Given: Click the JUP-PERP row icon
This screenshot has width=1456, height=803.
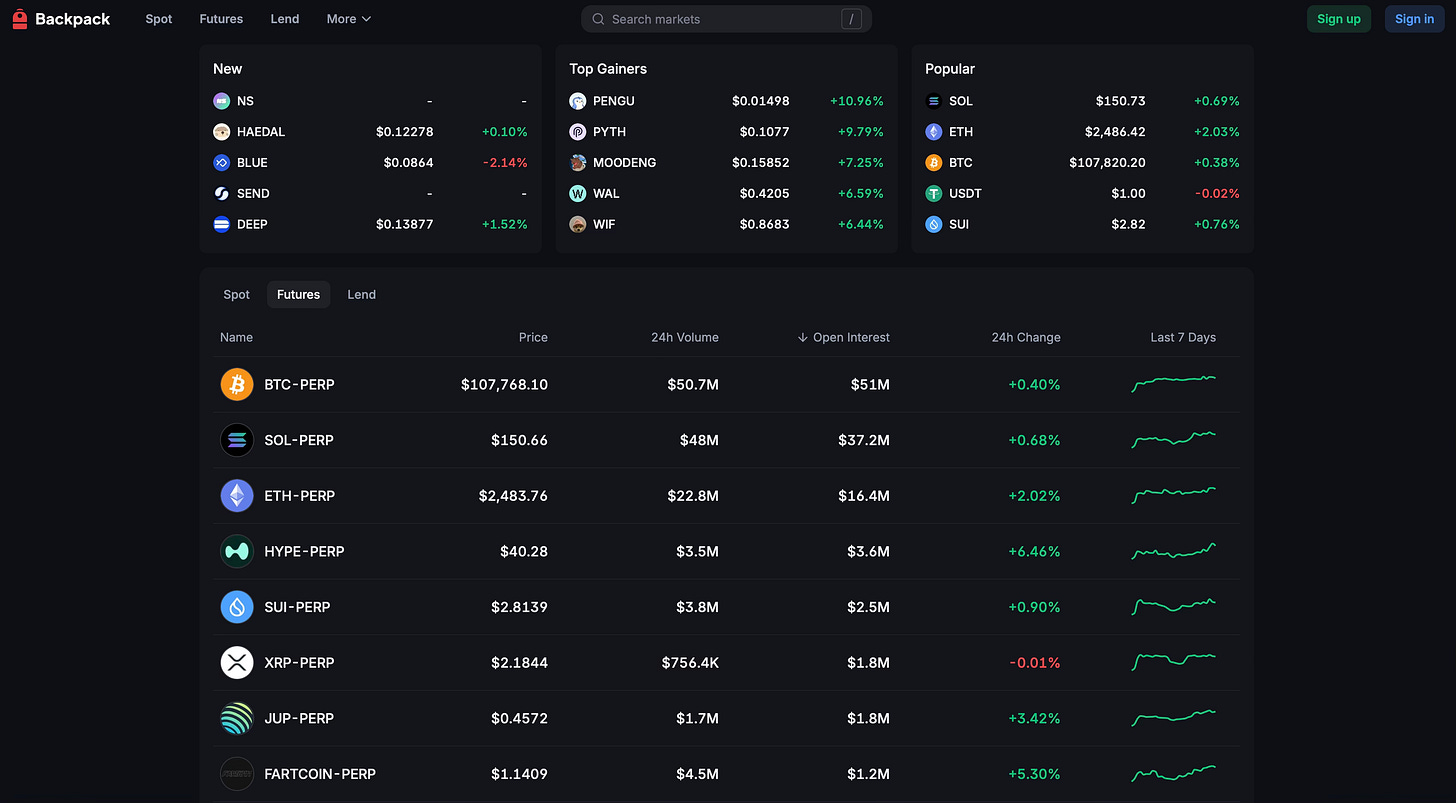Looking at the screenshot, I should (x=237, y=719).
